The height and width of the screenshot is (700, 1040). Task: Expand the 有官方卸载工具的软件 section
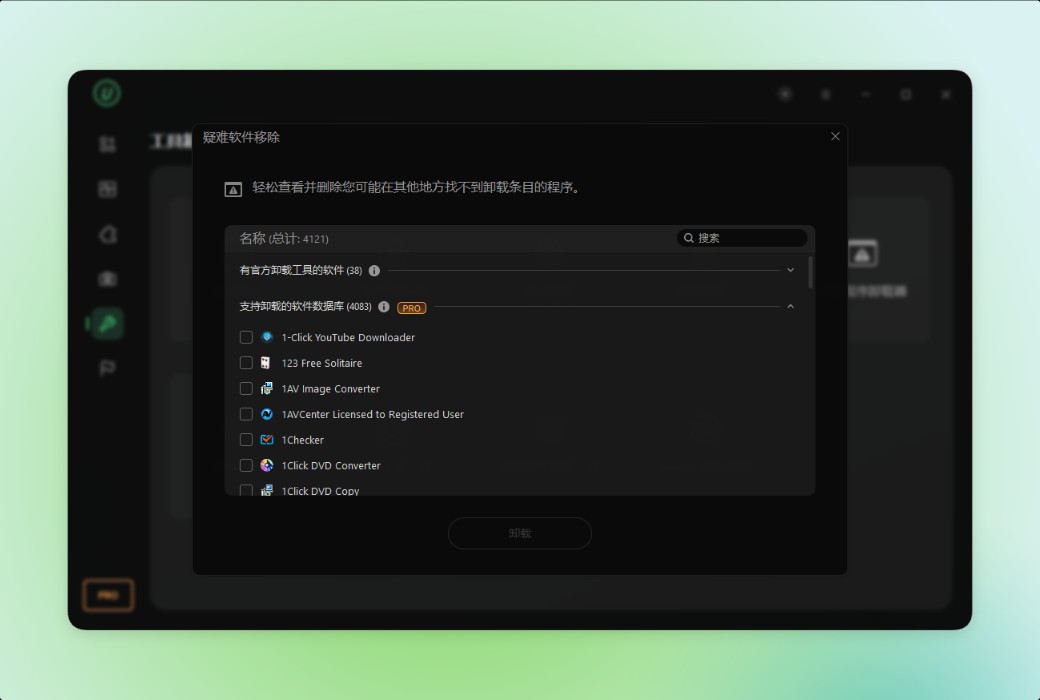click(x=790, y=270)
